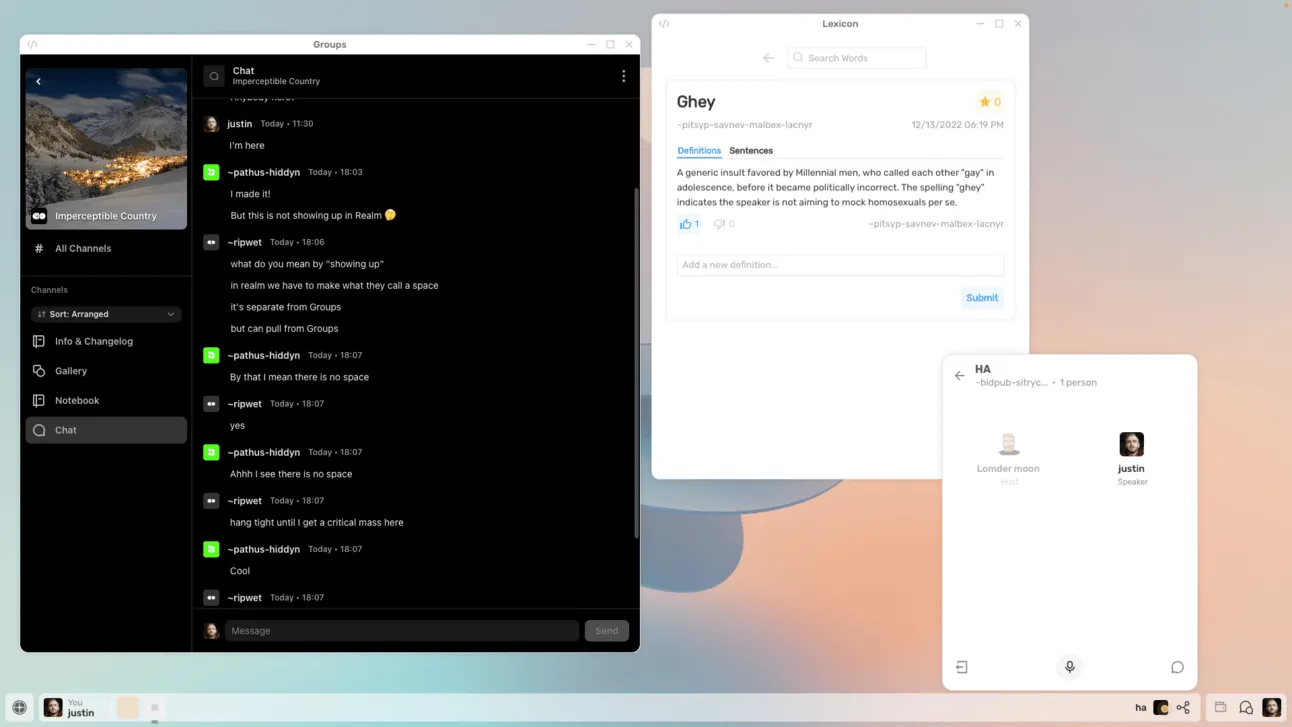Leave the HA room via exit icon

pos(962,667)
